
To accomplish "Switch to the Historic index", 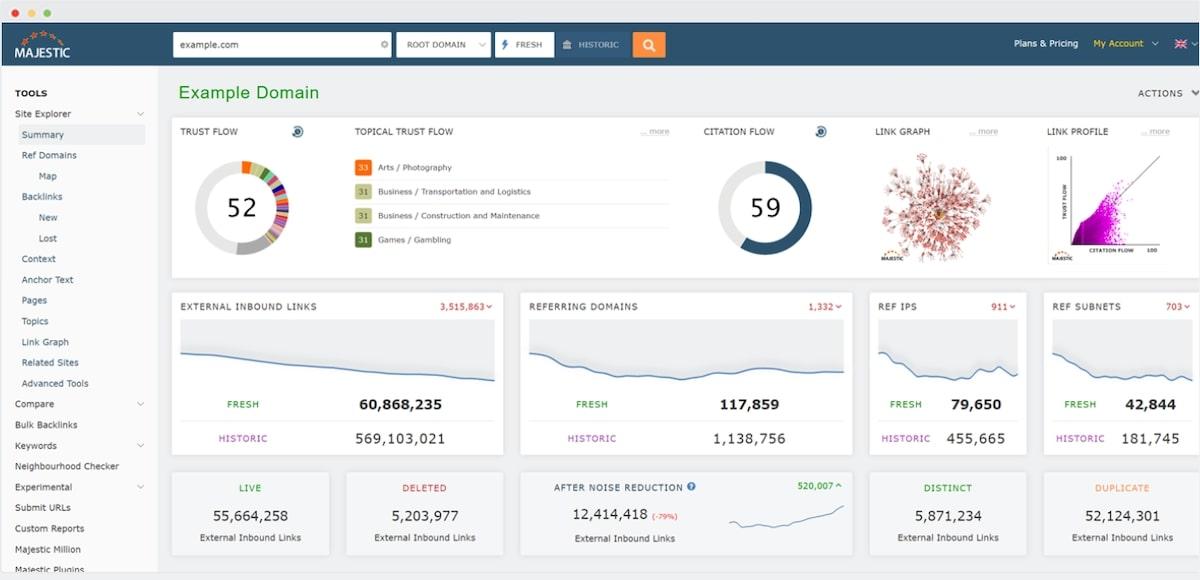I will click(592, 45).
